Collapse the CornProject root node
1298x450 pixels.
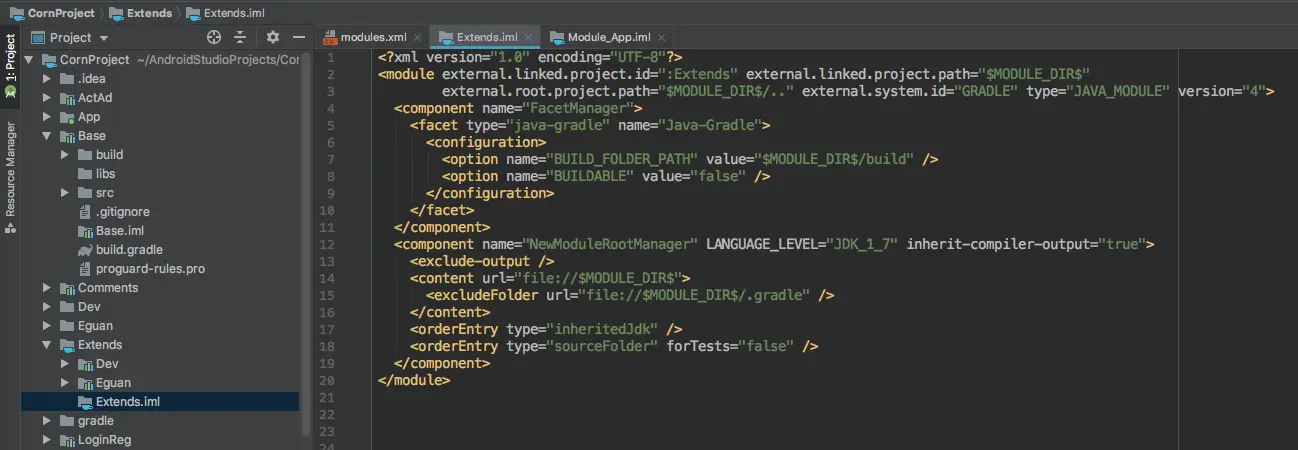tap(29, 60)
